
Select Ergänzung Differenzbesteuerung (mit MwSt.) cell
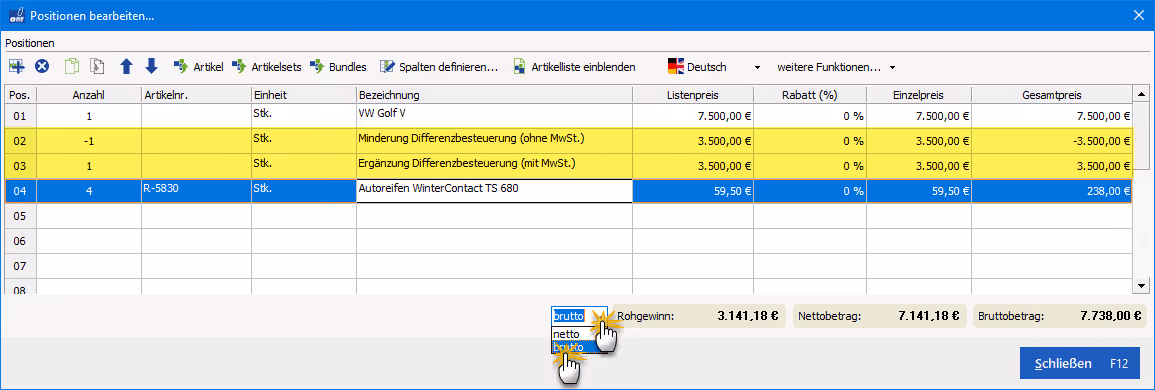tap(494, 166)
